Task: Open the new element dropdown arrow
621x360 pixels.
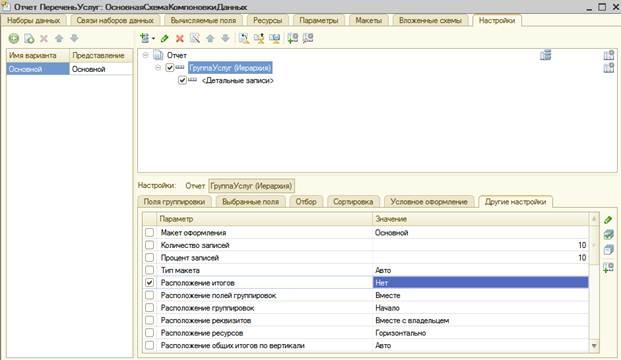Action: click(x=153, y=39)
